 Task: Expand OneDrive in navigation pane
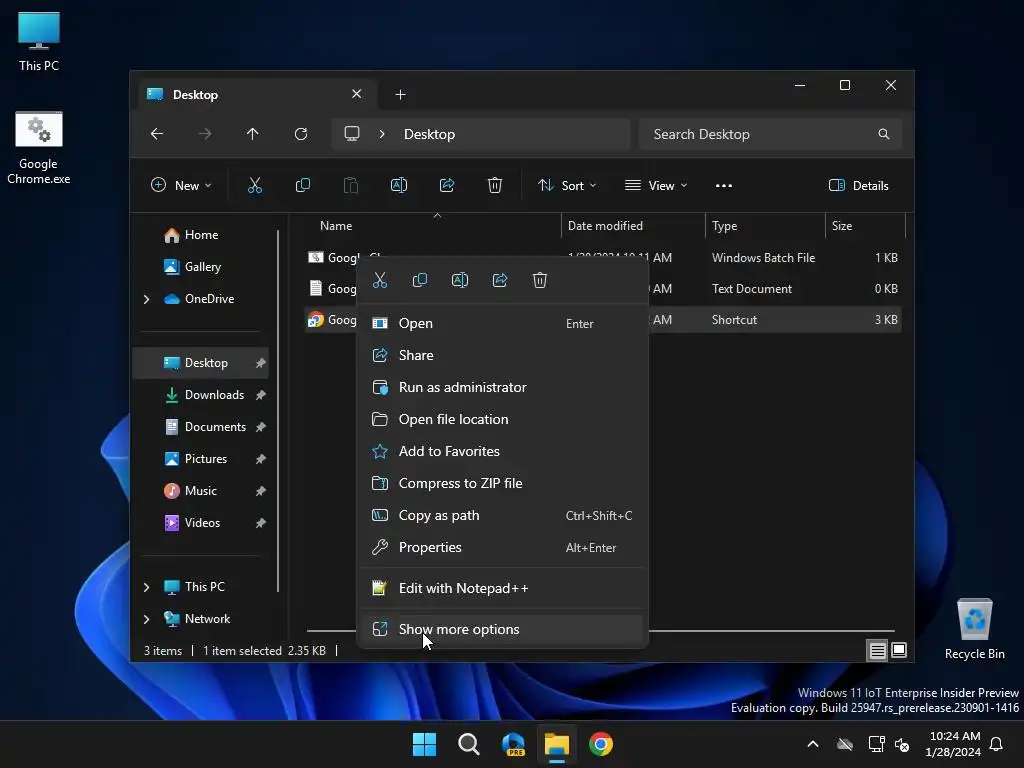146,299
